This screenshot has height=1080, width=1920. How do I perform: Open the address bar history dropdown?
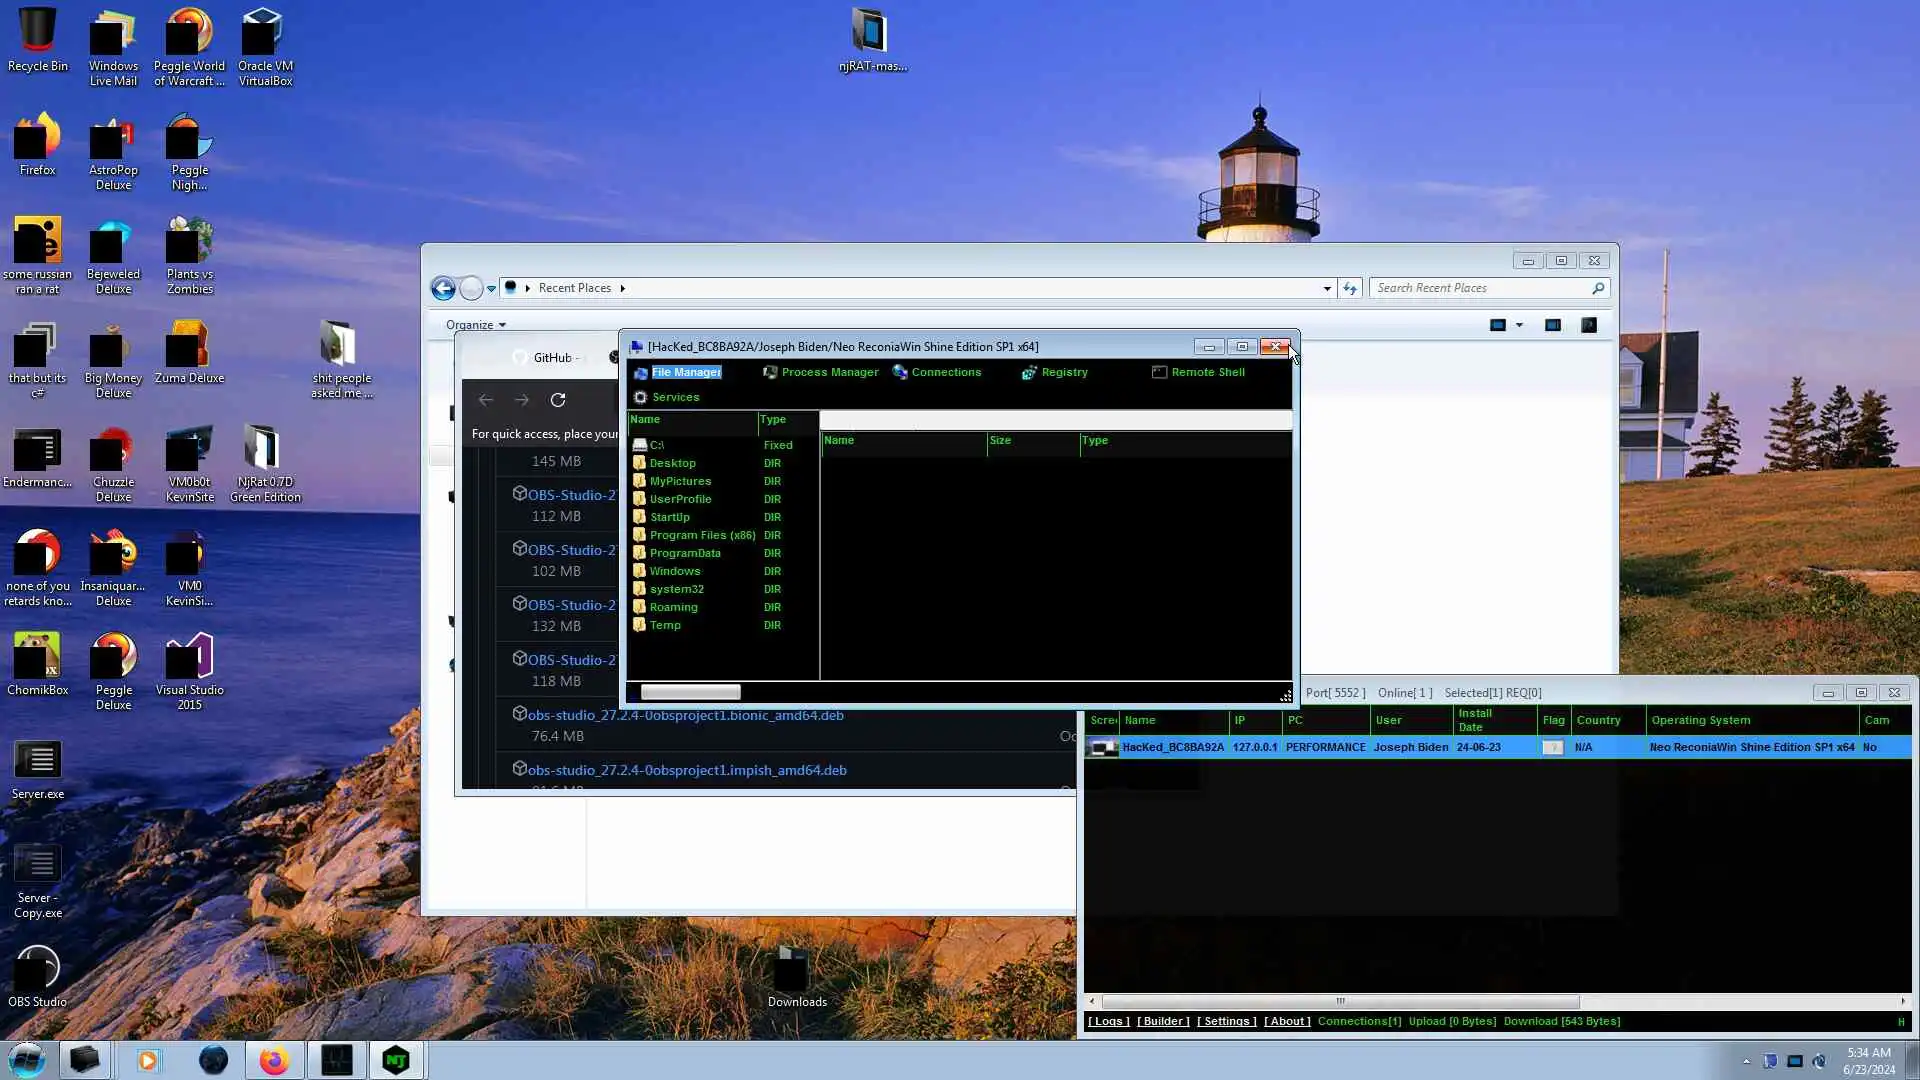(1327, 288)
